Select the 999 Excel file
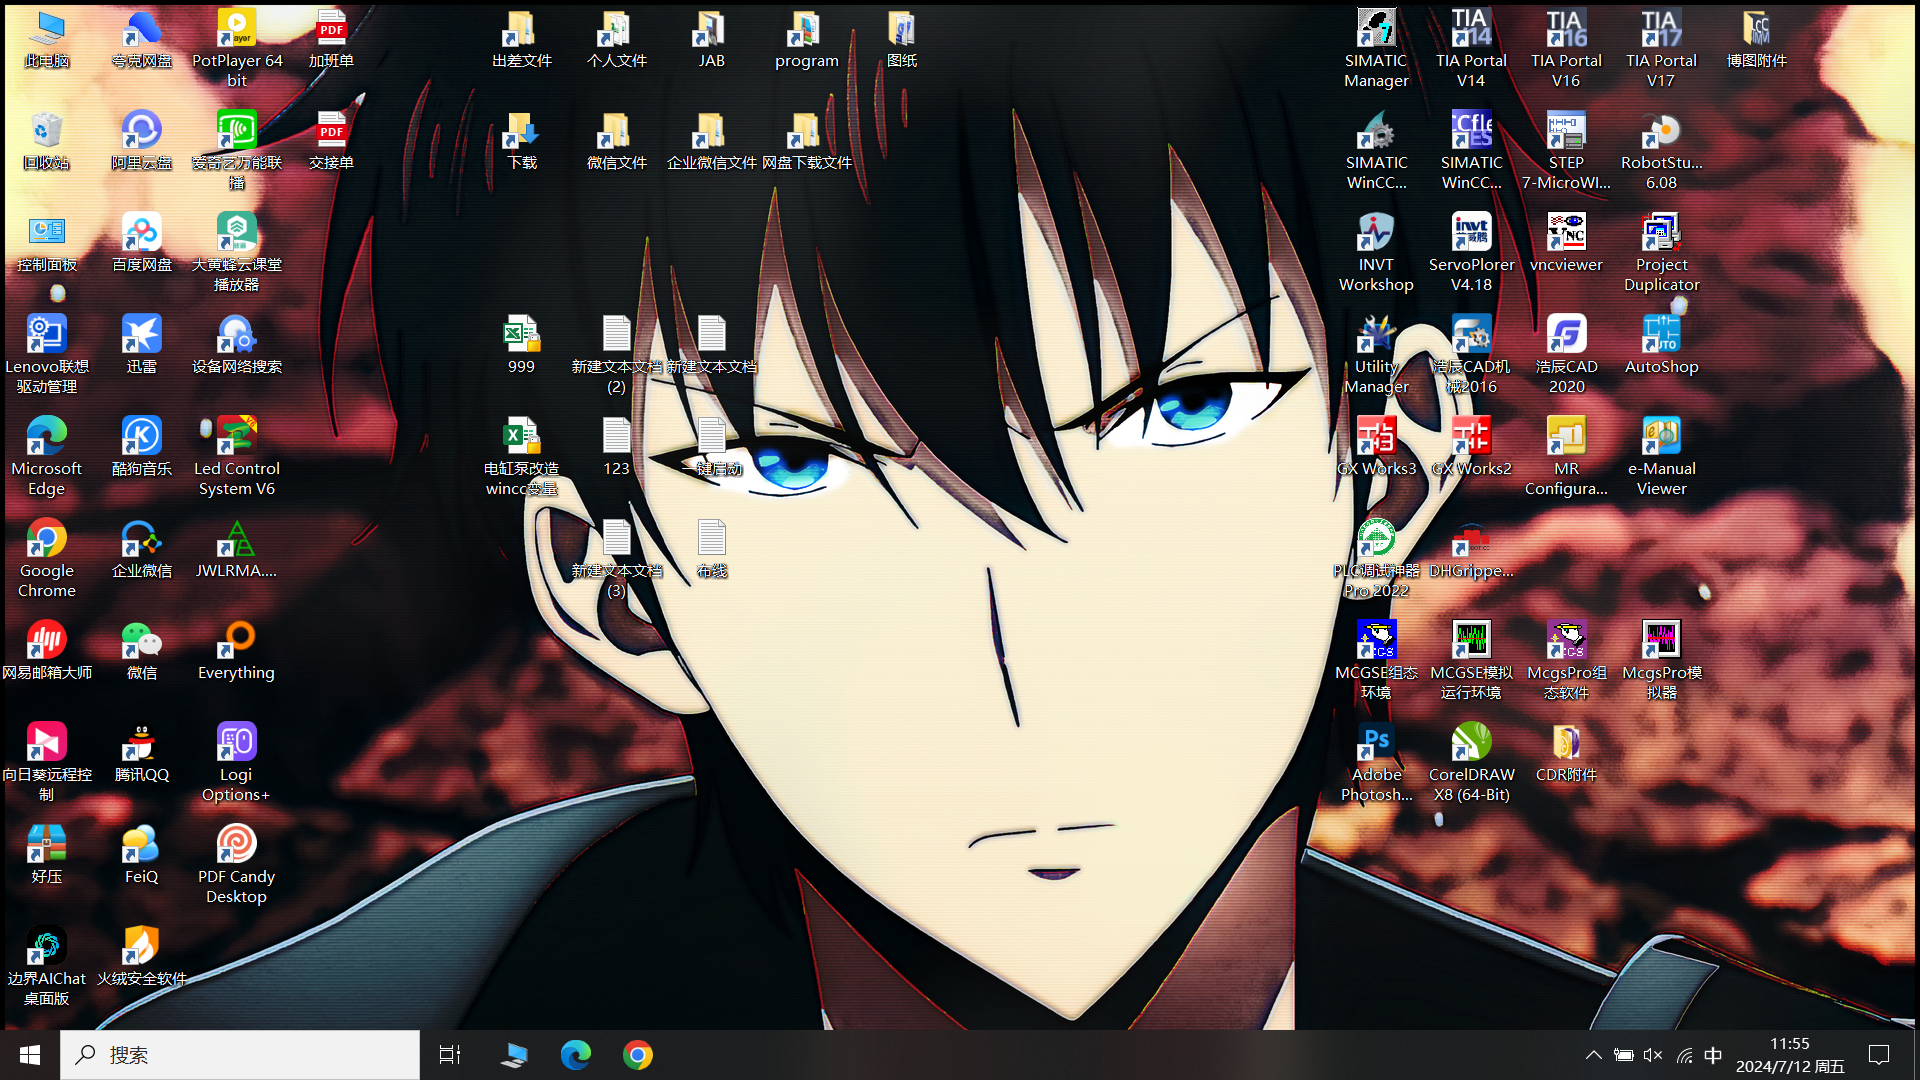 pos(521,335)
